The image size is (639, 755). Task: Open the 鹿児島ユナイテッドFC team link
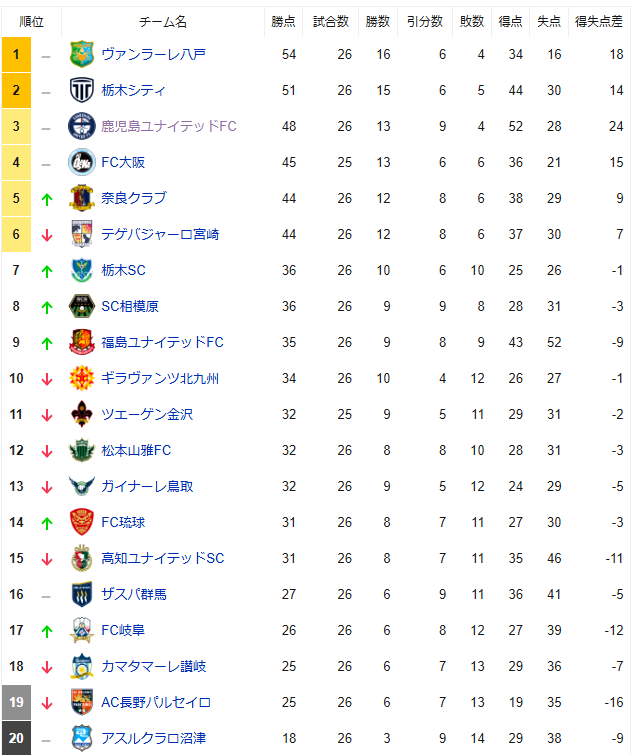coord(169,126)
